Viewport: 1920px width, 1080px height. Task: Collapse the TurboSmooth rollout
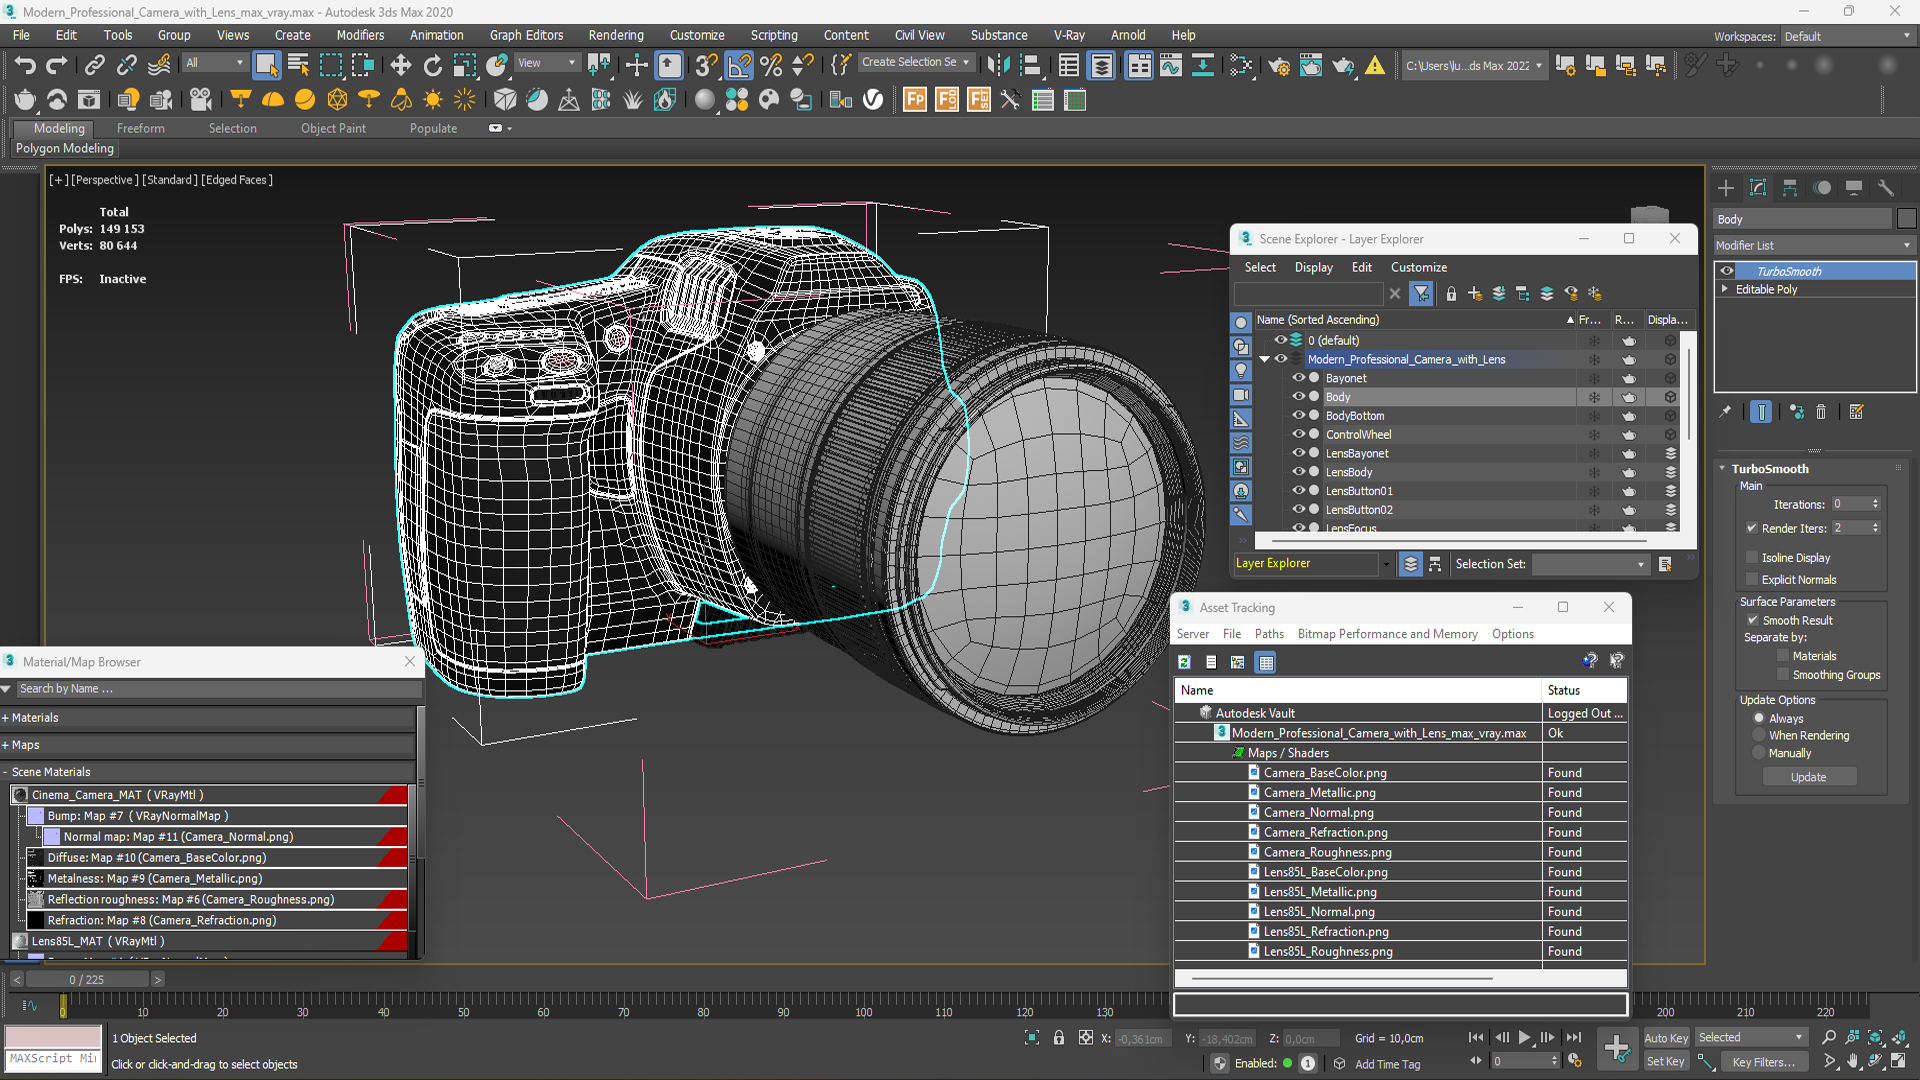coord(1722,468)
